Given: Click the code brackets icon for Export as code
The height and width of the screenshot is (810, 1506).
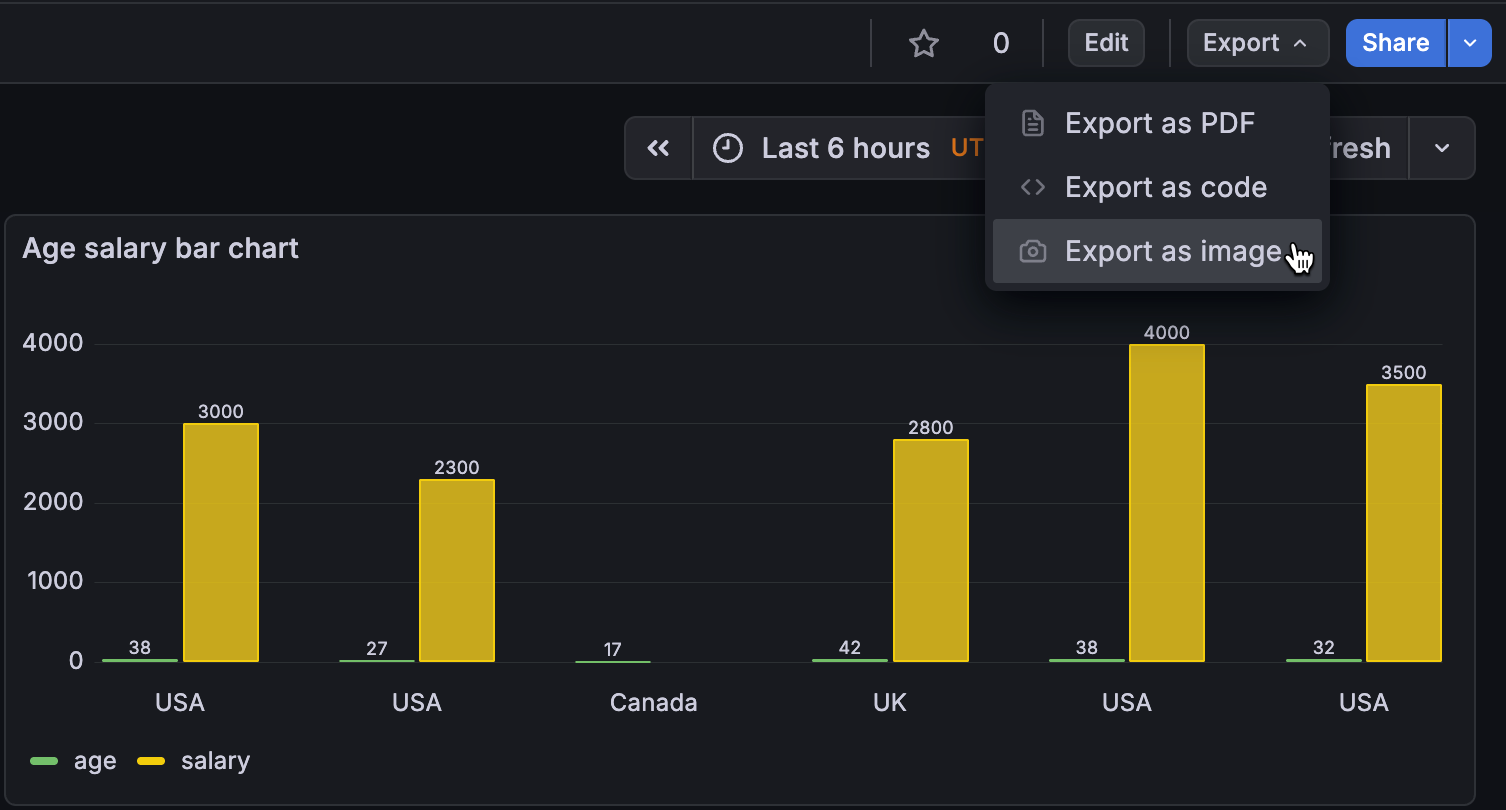Looking at the screenshot, I should point(1032,186).
